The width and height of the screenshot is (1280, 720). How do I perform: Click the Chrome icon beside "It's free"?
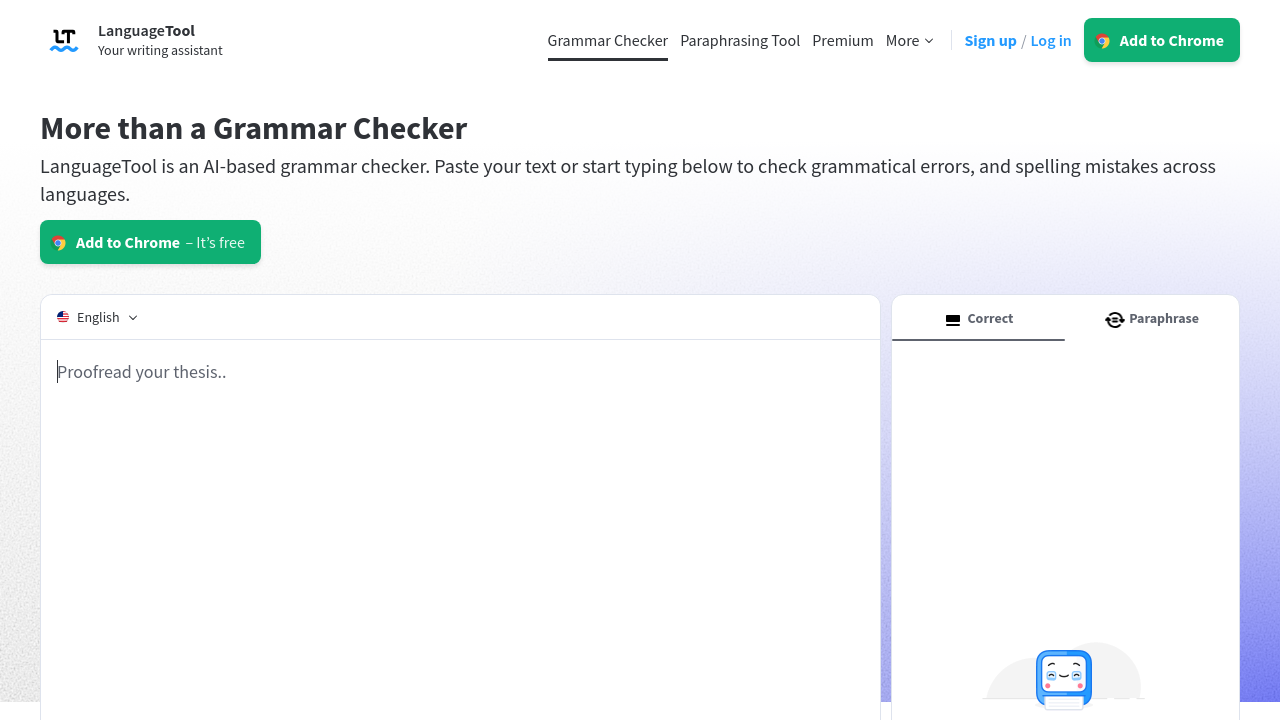click(59, 243)
